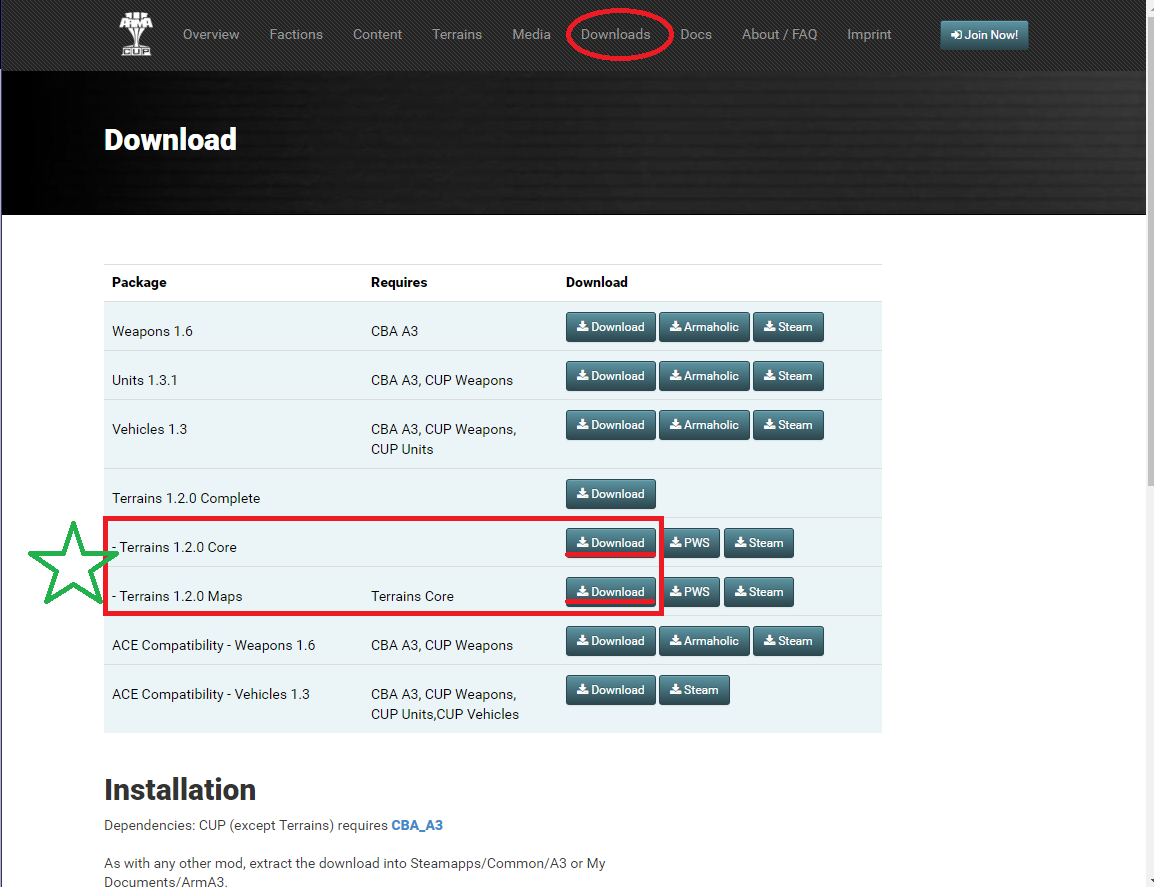Select the Requires column header

pyautogui.click(x=399, y=282)
